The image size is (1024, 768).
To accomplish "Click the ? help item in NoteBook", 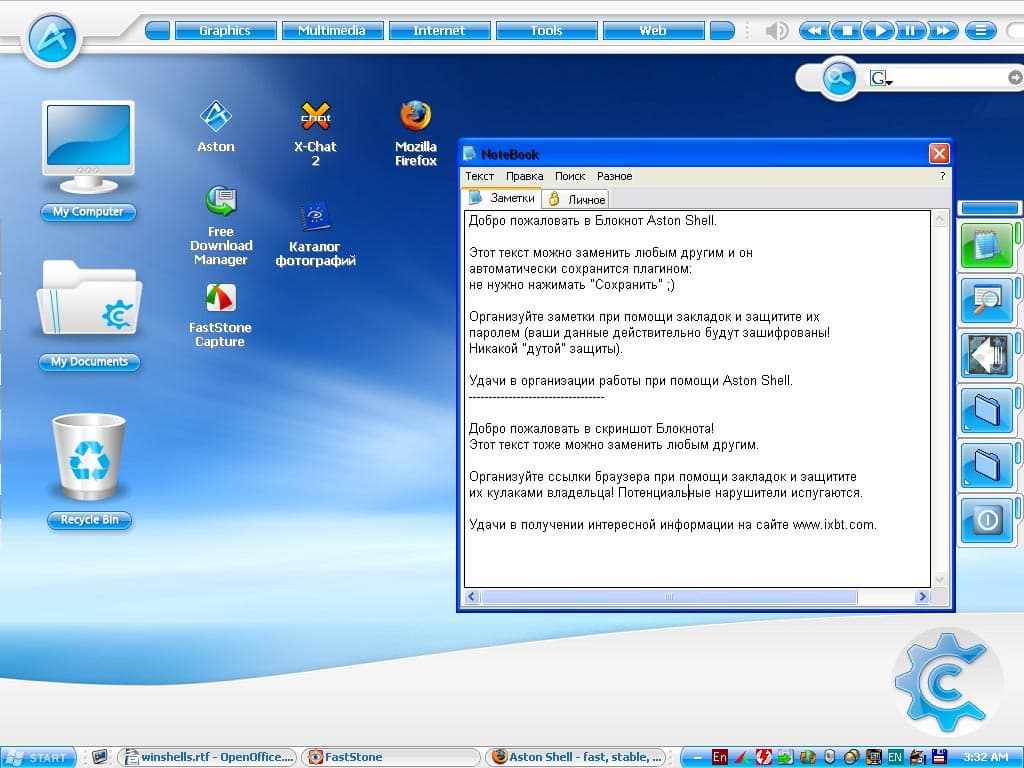I will click(942, 176).
